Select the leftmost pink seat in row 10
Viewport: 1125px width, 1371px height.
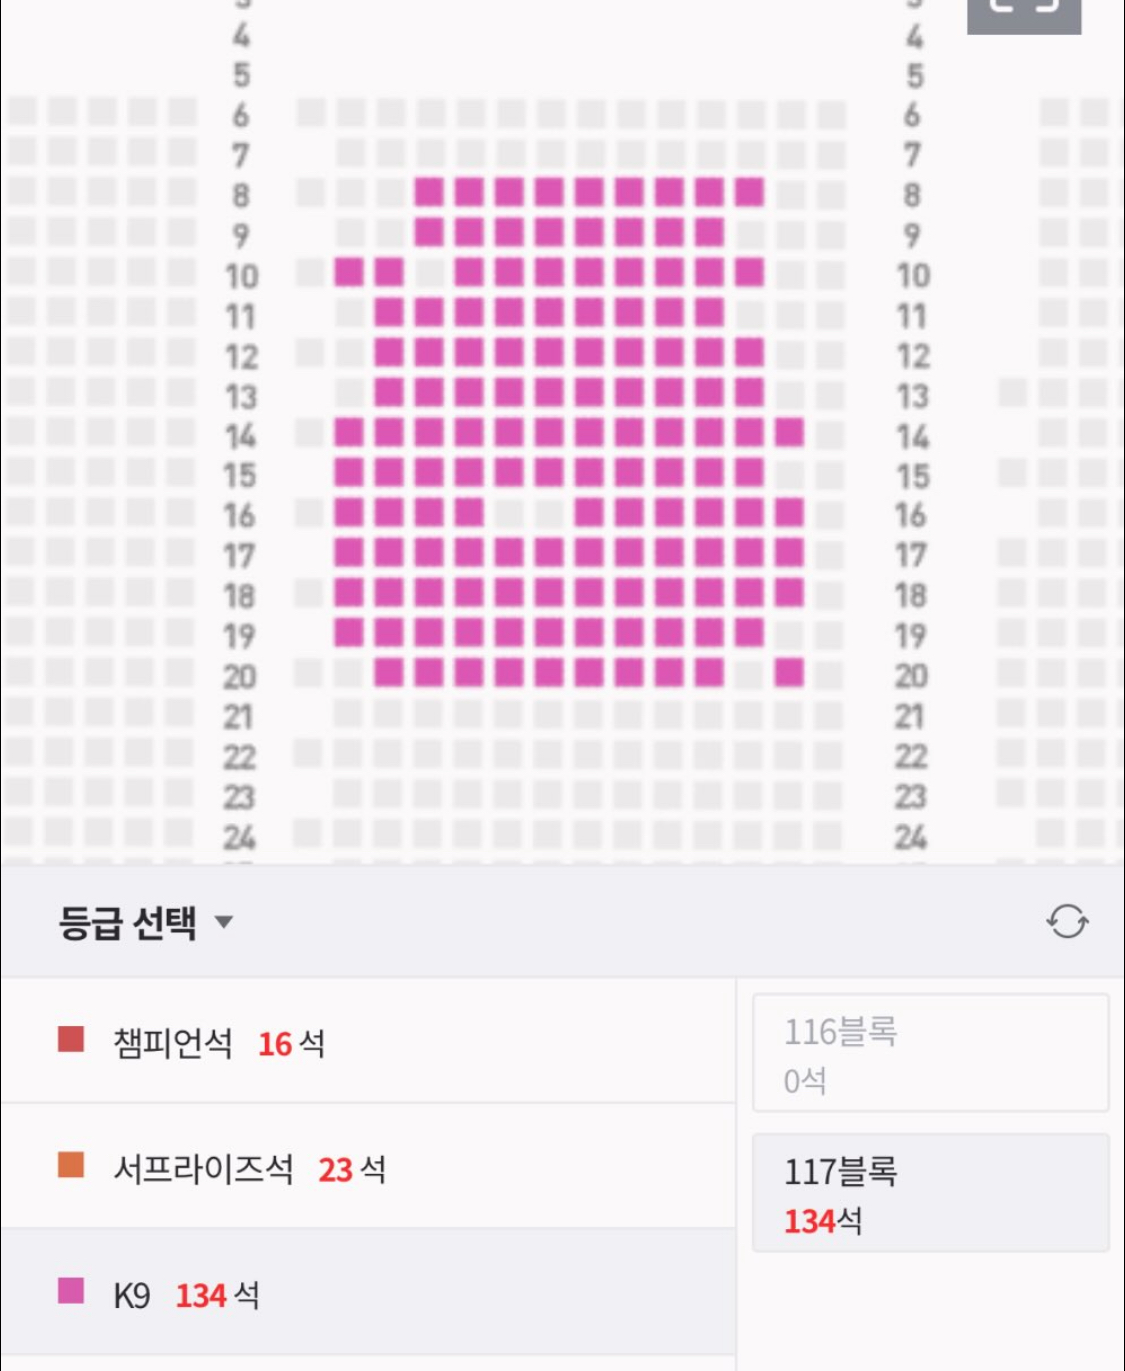[x=349, y=272]
